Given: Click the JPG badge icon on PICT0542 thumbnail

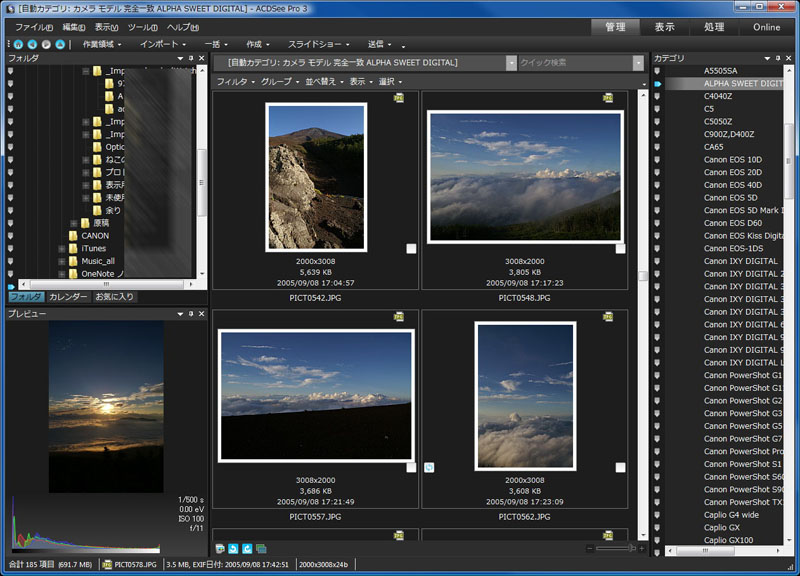Looking at the screenshot, I should pyautogui.click(x=399, y=98).
